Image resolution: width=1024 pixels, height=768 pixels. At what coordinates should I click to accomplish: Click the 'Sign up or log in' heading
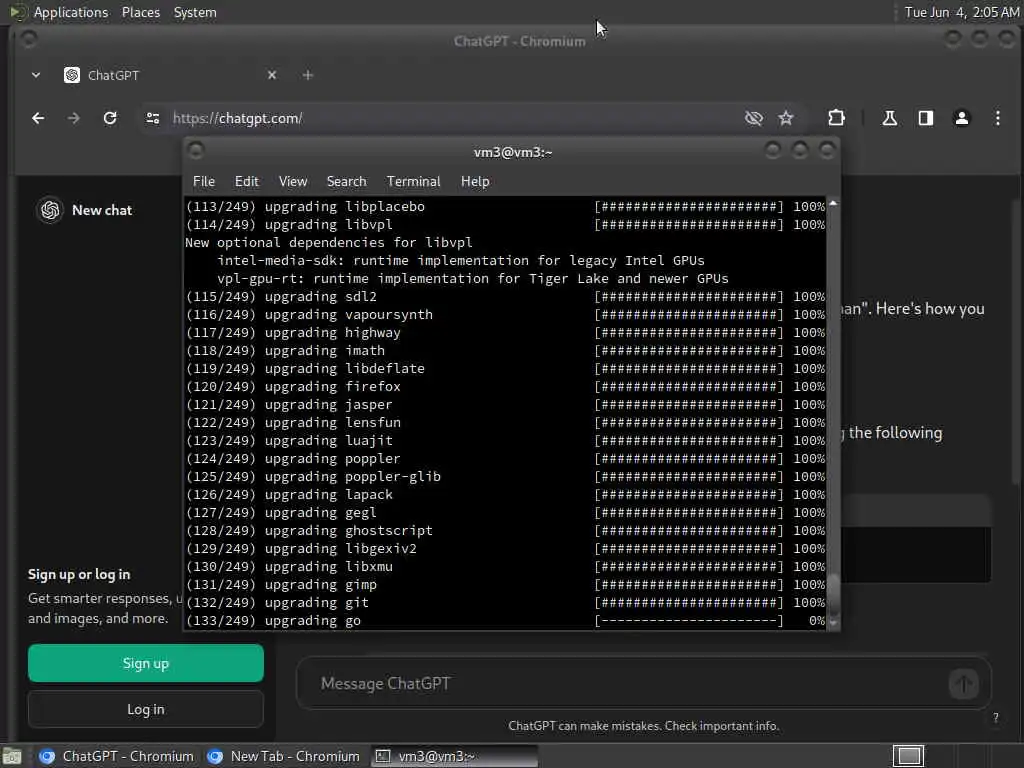[x=79, y=575]
